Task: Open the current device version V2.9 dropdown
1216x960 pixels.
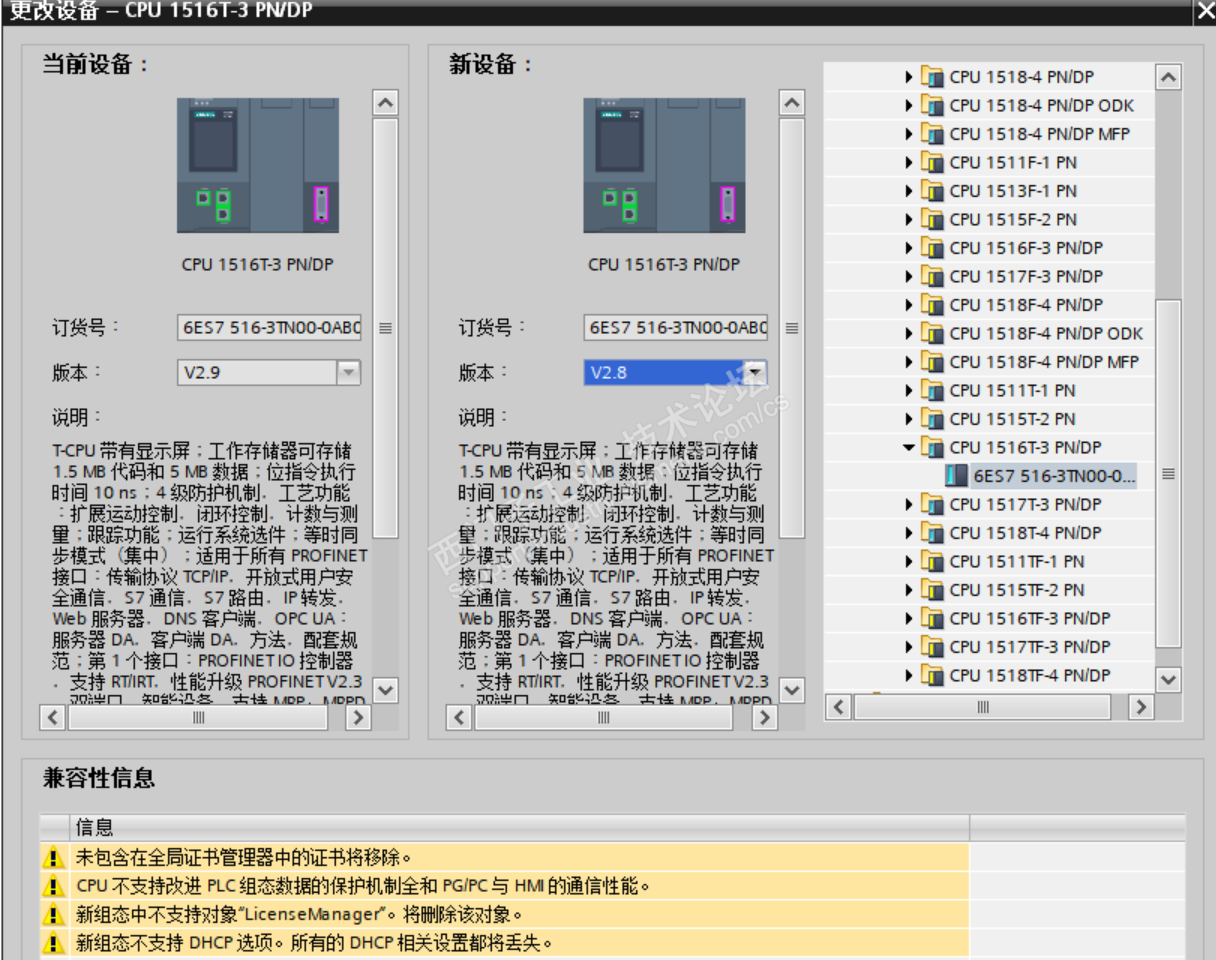Action: click(x=348, y=373)
